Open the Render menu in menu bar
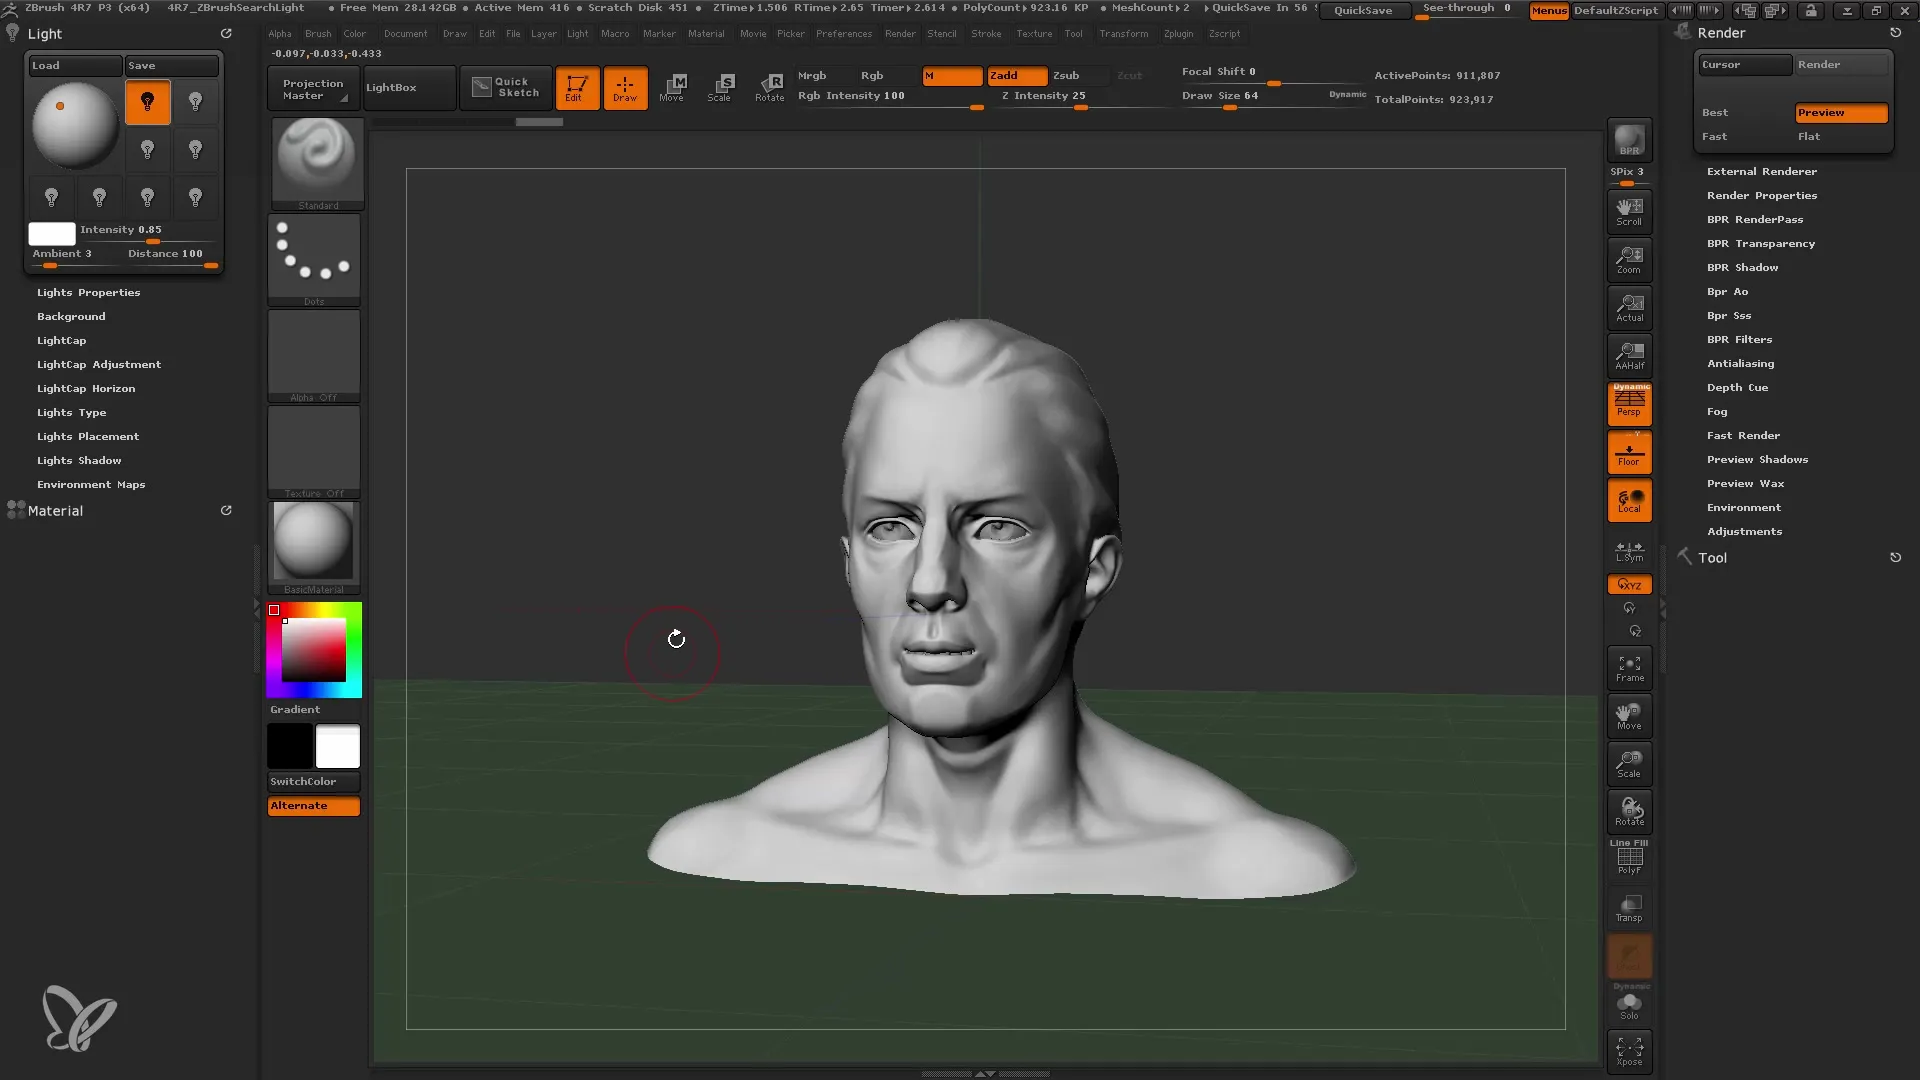The image size is (1920, 1080). click(x=899, y=33)
